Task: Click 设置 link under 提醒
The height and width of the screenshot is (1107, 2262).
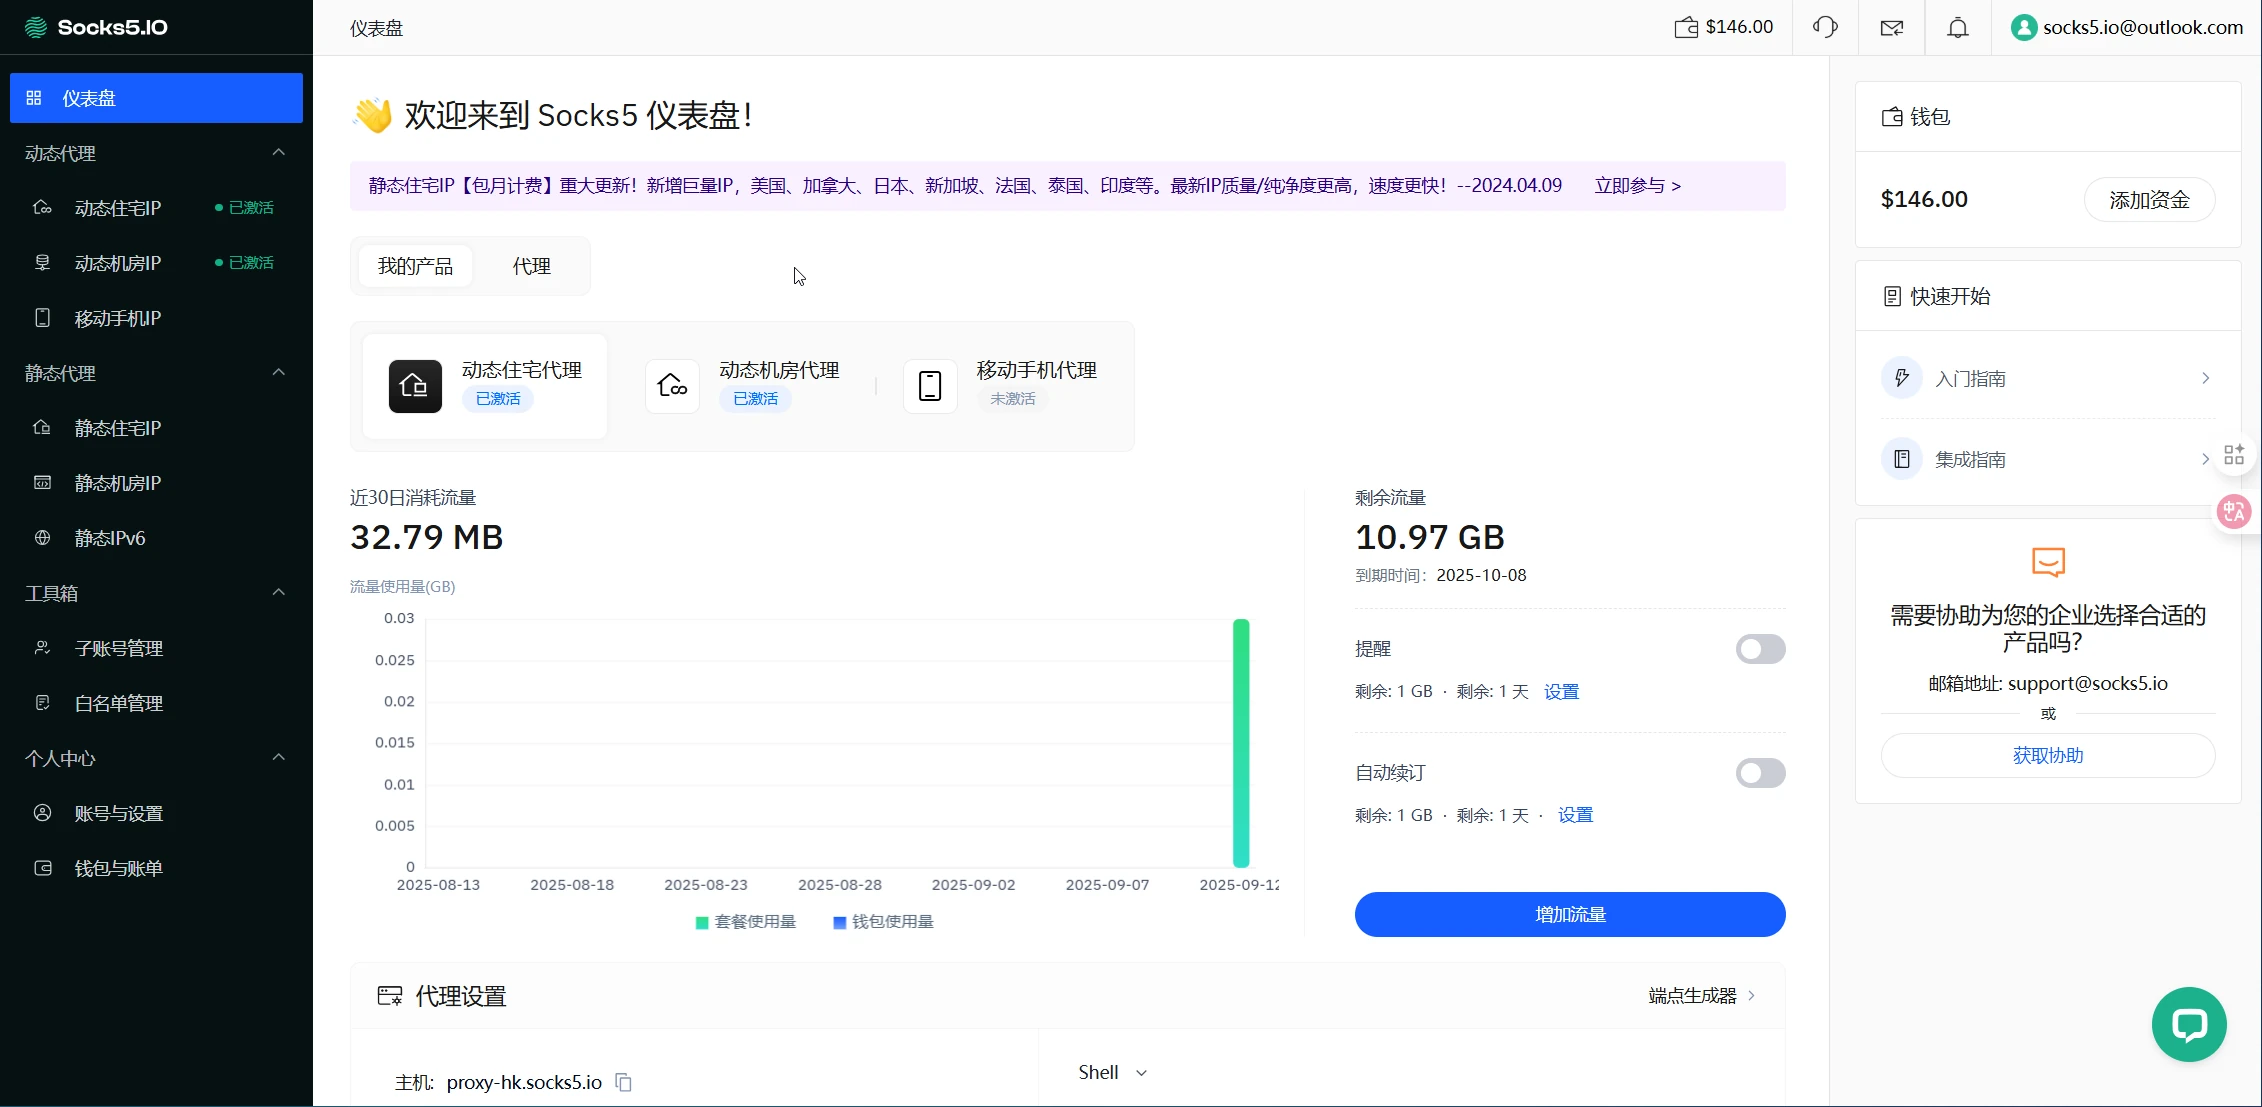Action: [1561, 692]
